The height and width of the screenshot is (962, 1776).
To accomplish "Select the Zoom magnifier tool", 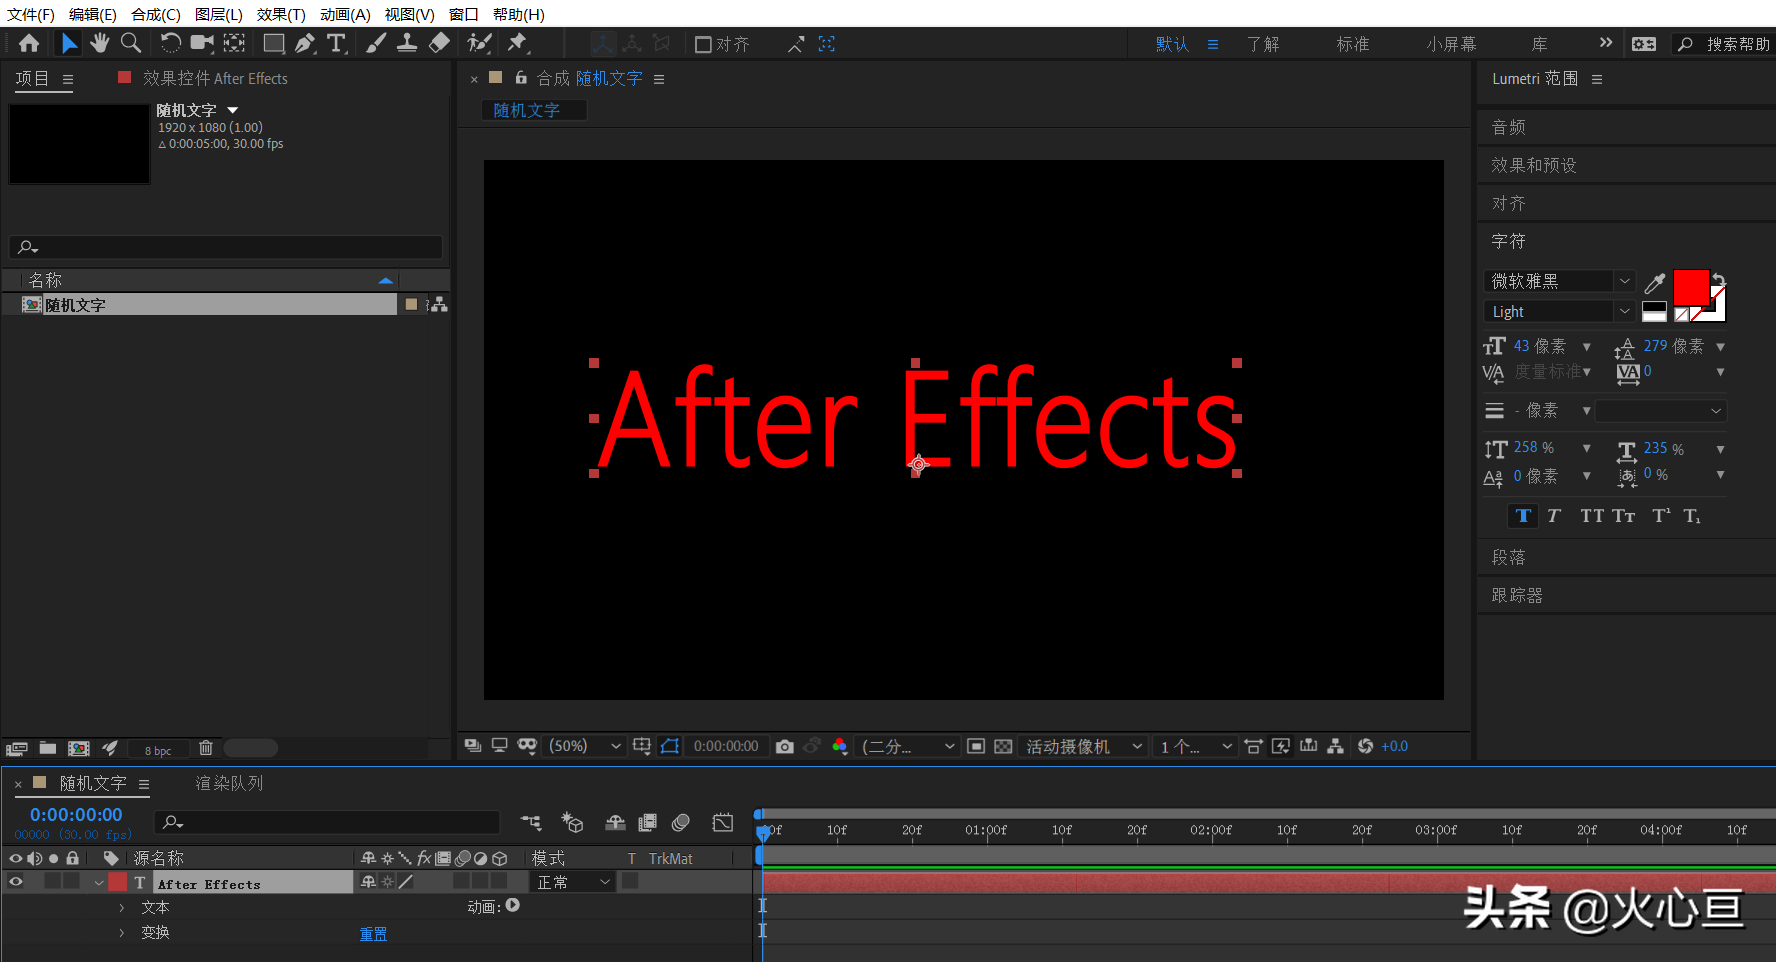I will click(130, 43).
